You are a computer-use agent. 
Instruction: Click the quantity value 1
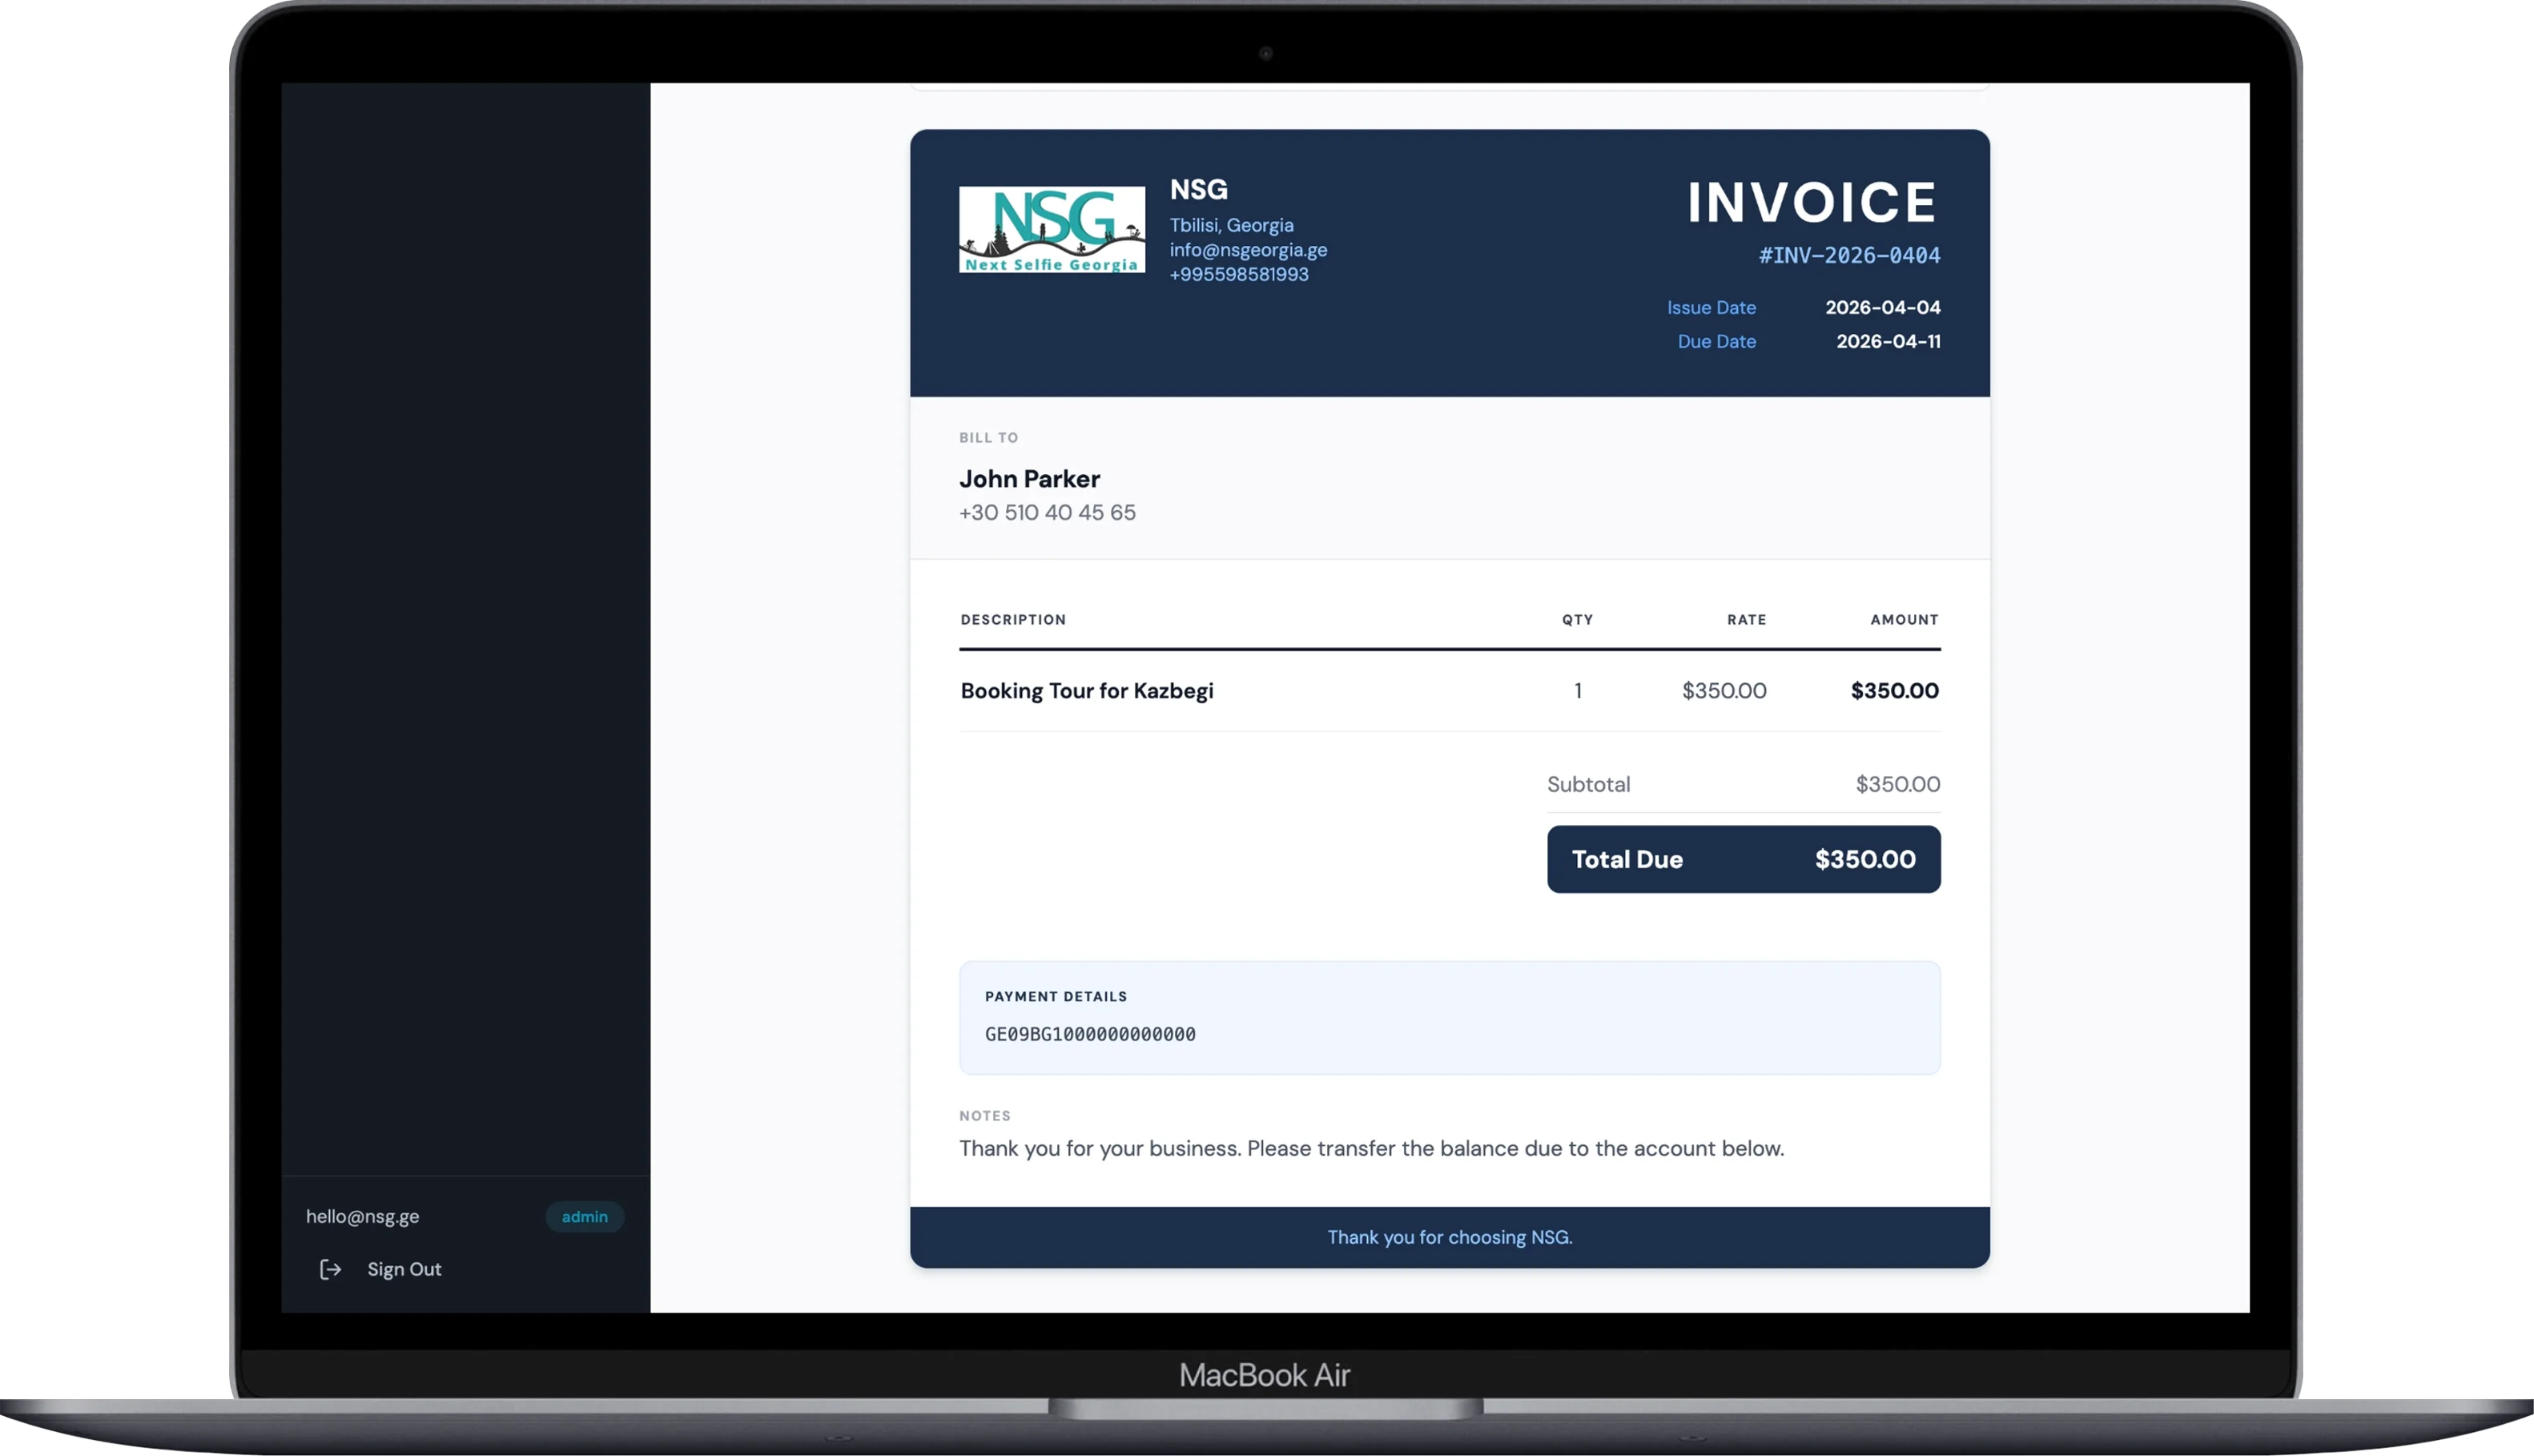(x=1578, y=691)
